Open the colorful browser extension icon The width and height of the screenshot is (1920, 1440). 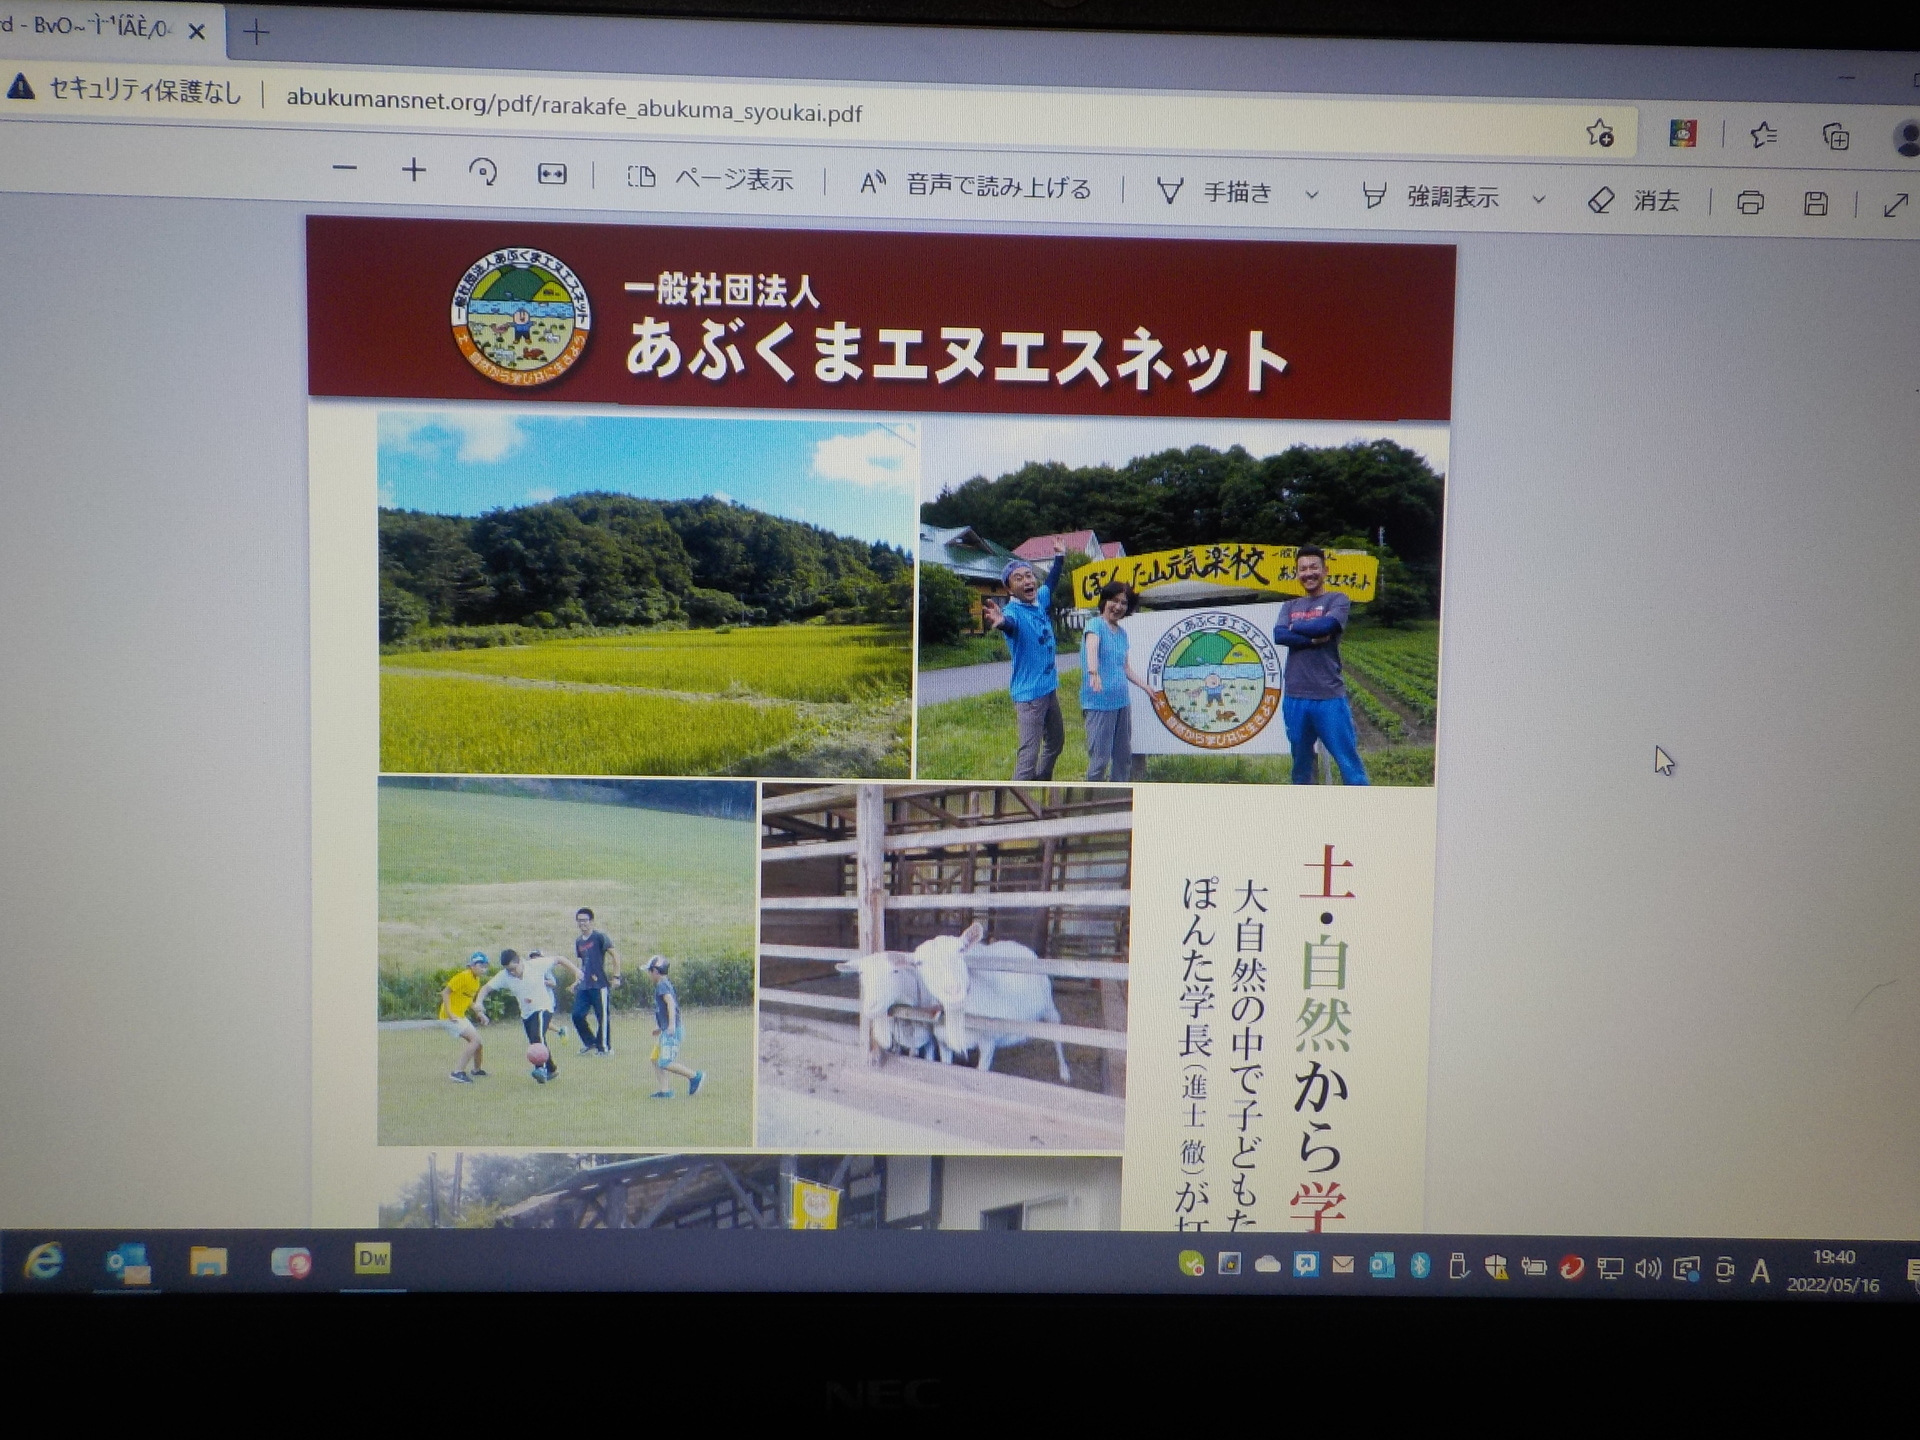(x=1683, y=133)
